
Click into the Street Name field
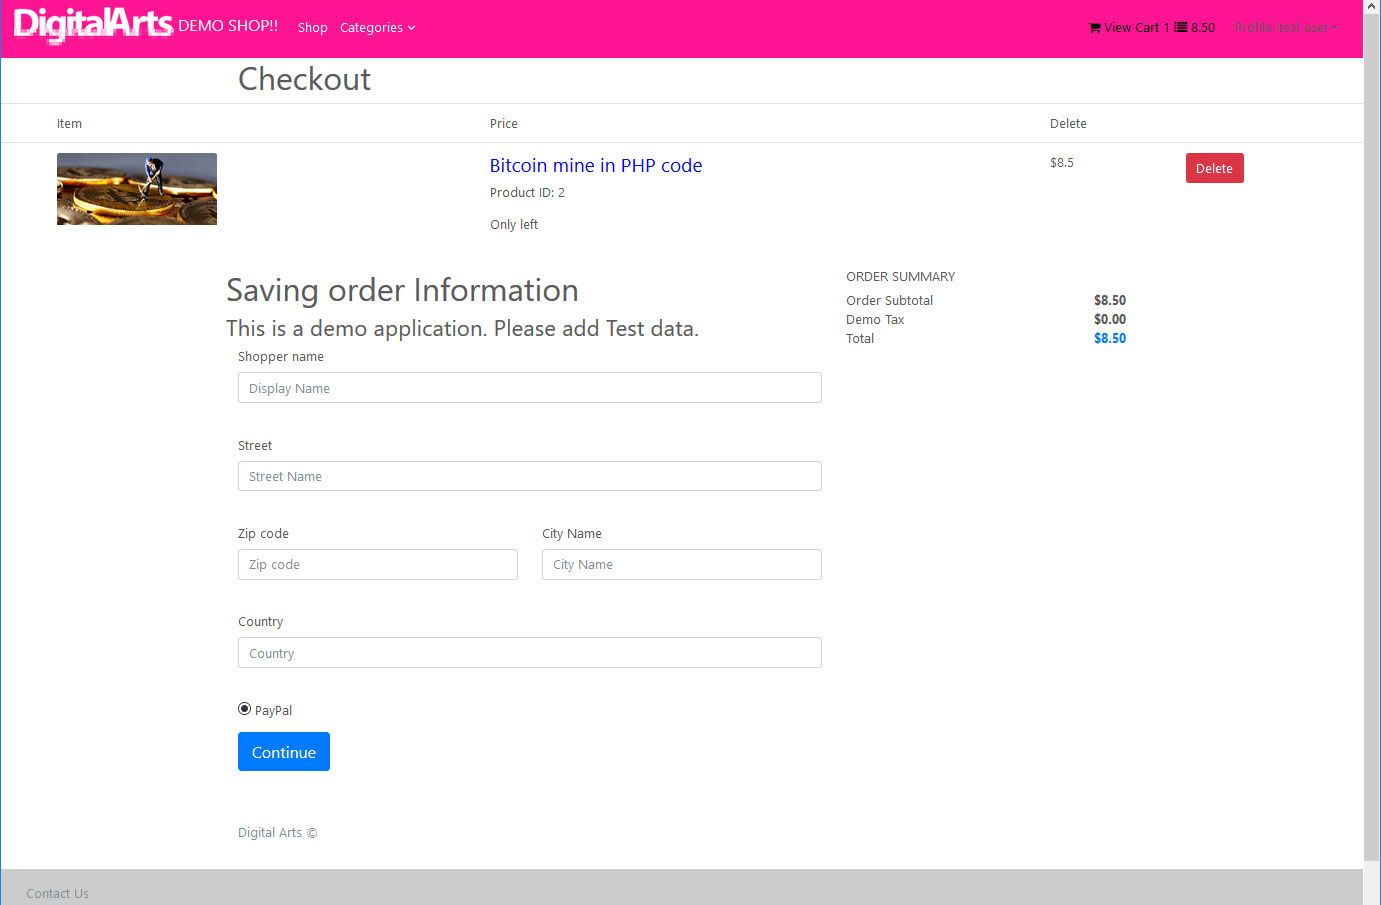529,476
